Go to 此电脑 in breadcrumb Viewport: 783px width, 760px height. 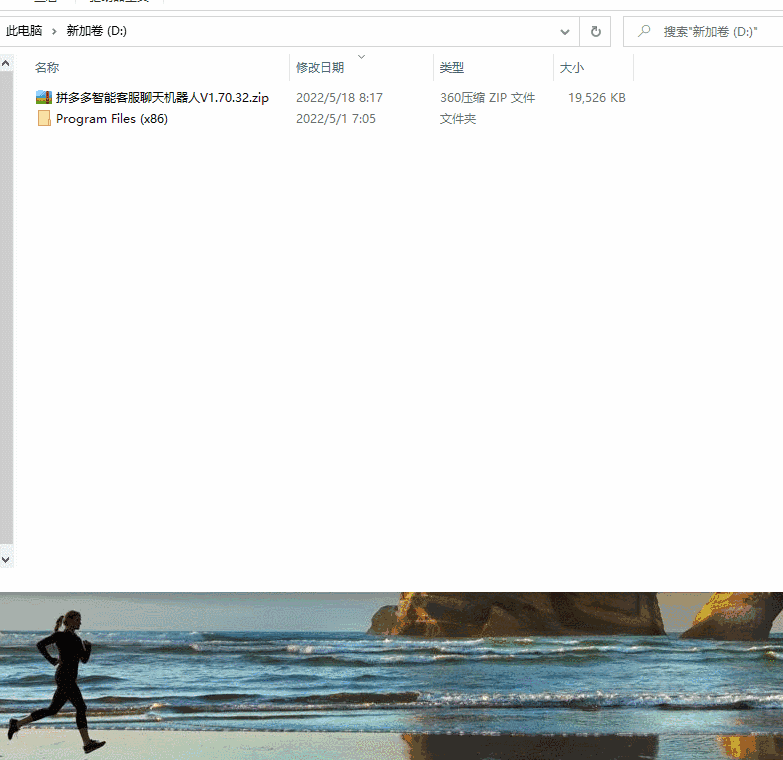[24, 31]
